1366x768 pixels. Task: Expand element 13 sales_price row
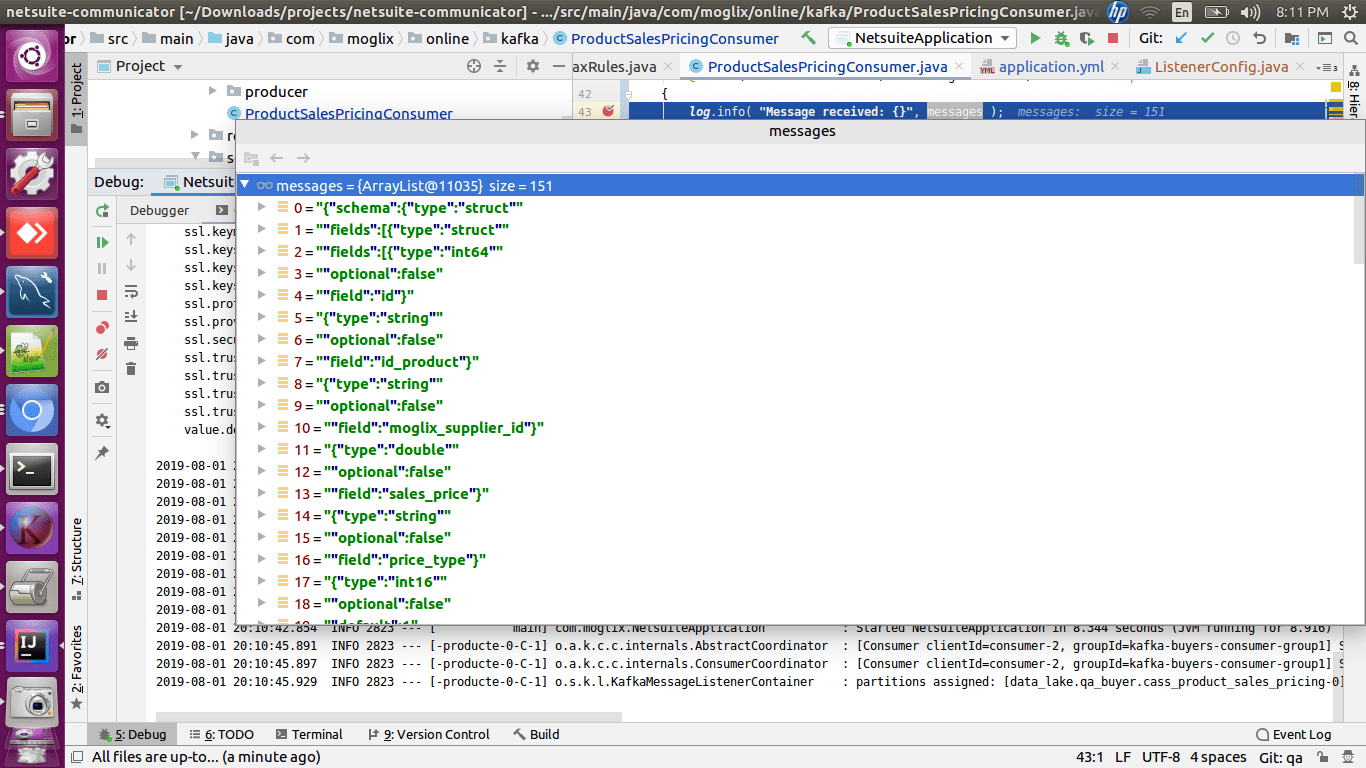click(x=262, y=494)
